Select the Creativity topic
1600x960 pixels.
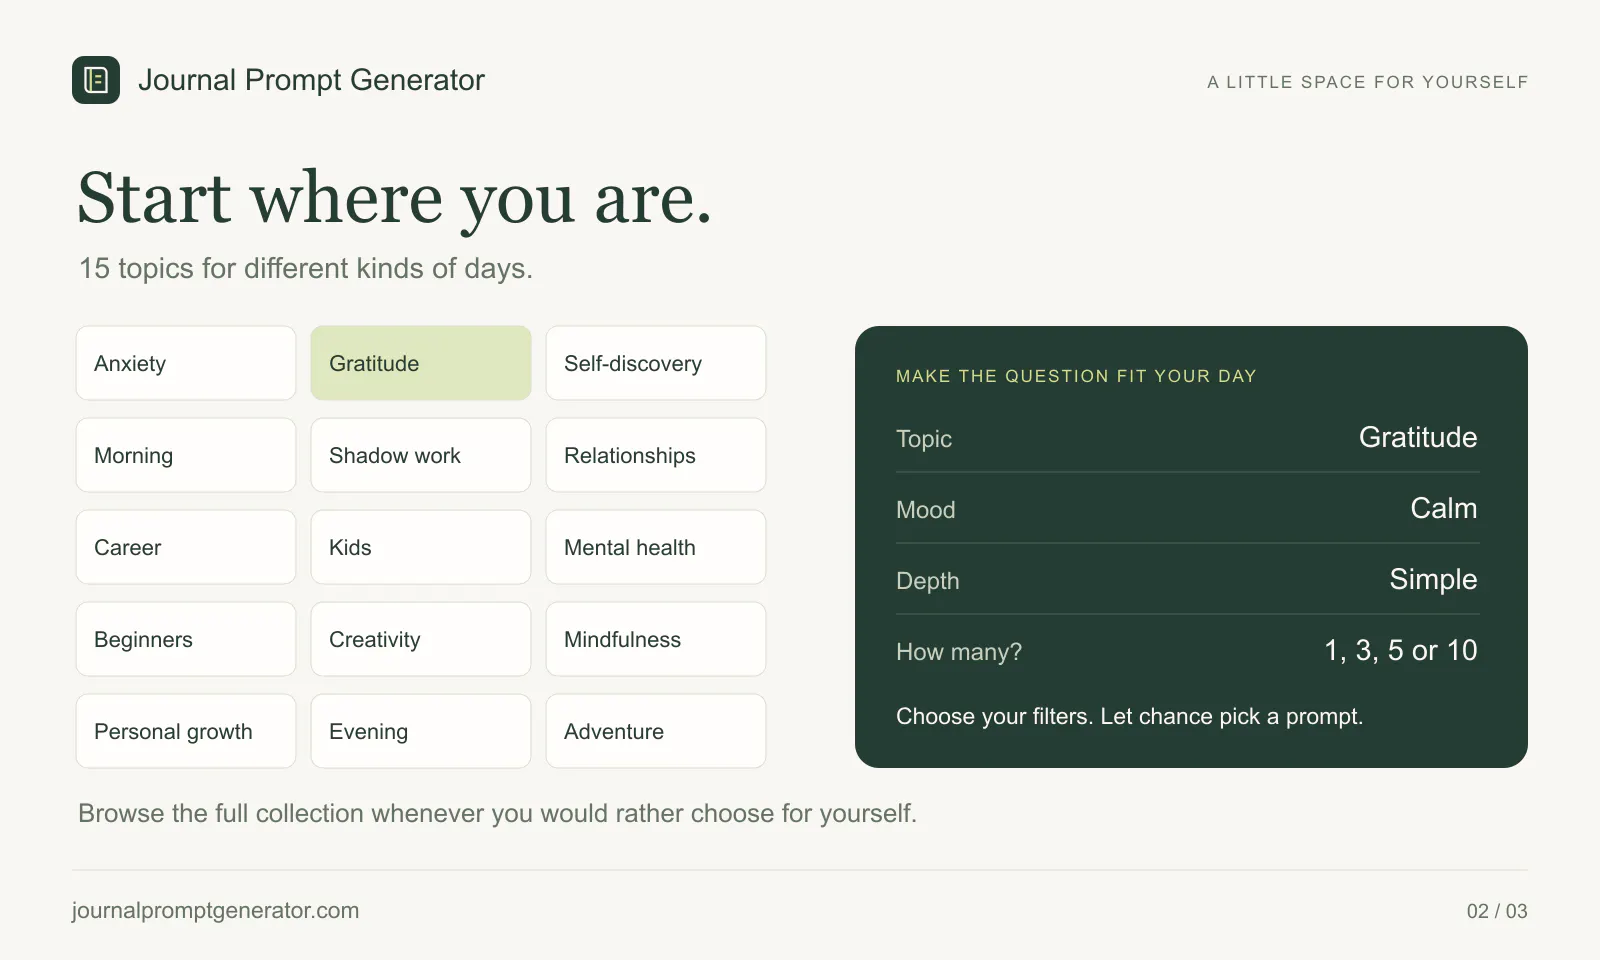click(x=421, y=639)
